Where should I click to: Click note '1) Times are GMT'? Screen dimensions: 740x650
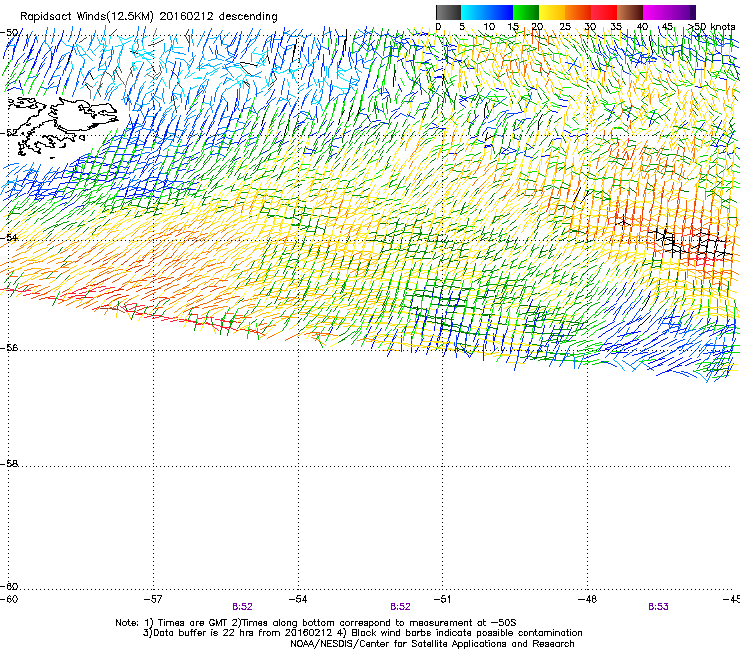(x=186, y=623)
